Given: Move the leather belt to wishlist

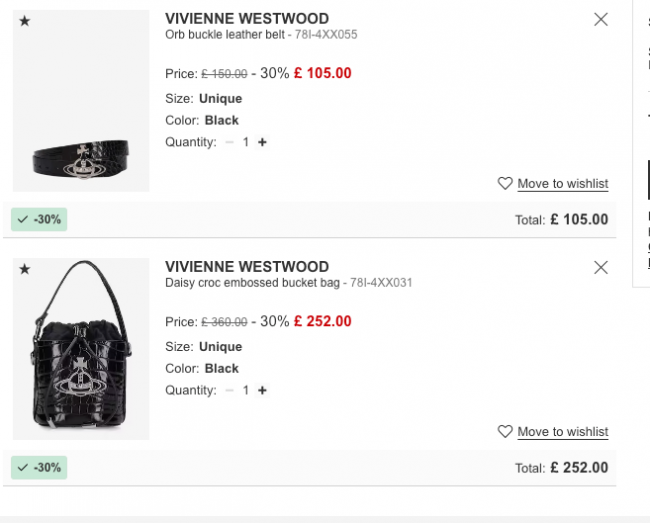Looking at the screenshot, I should (x=563, y=184).
